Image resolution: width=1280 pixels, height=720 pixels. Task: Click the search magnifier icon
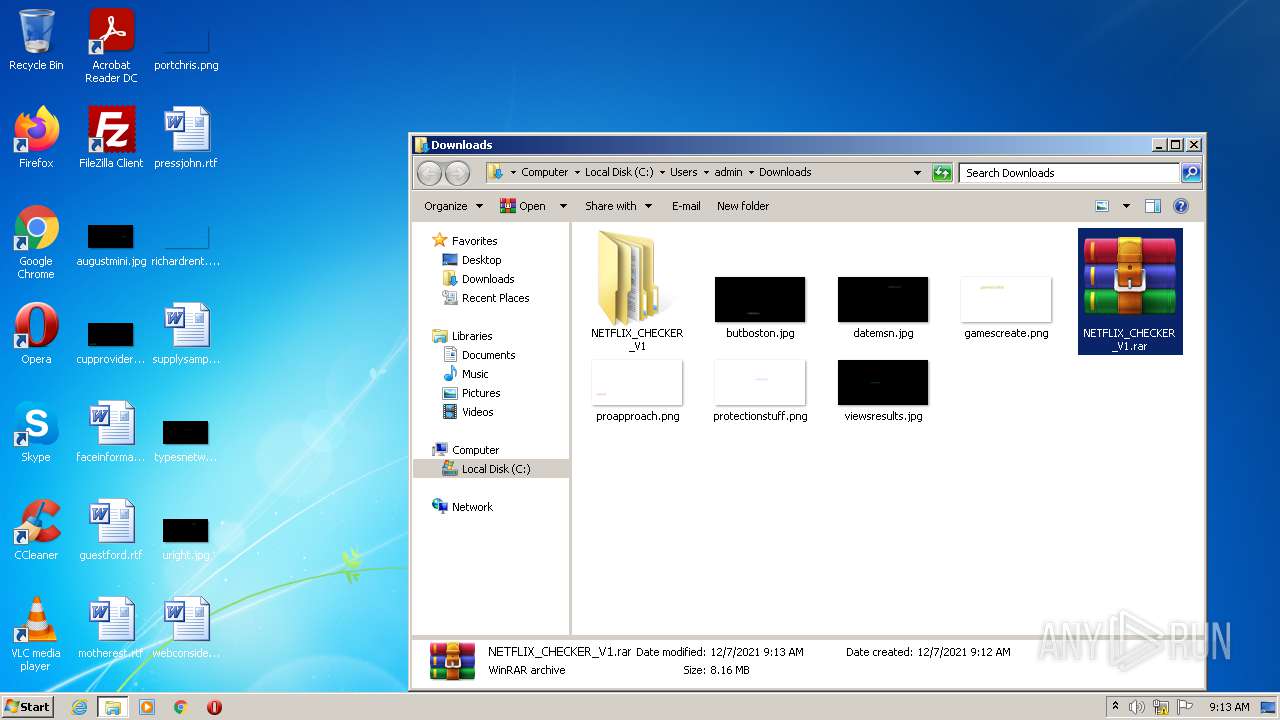(x=1191, y=173)
